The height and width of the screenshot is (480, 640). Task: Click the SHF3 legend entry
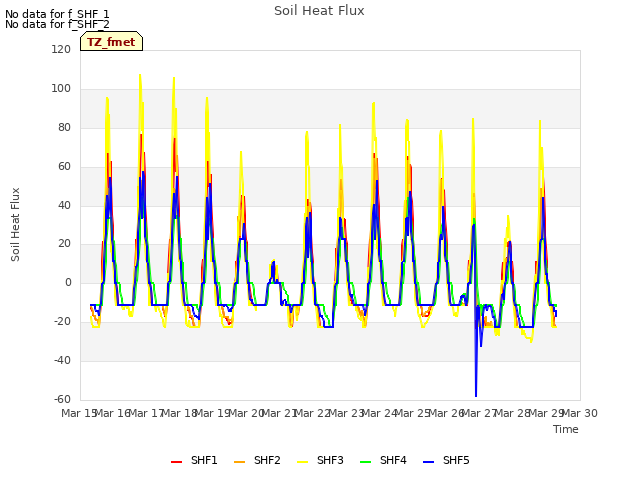(x=320, y=460)
